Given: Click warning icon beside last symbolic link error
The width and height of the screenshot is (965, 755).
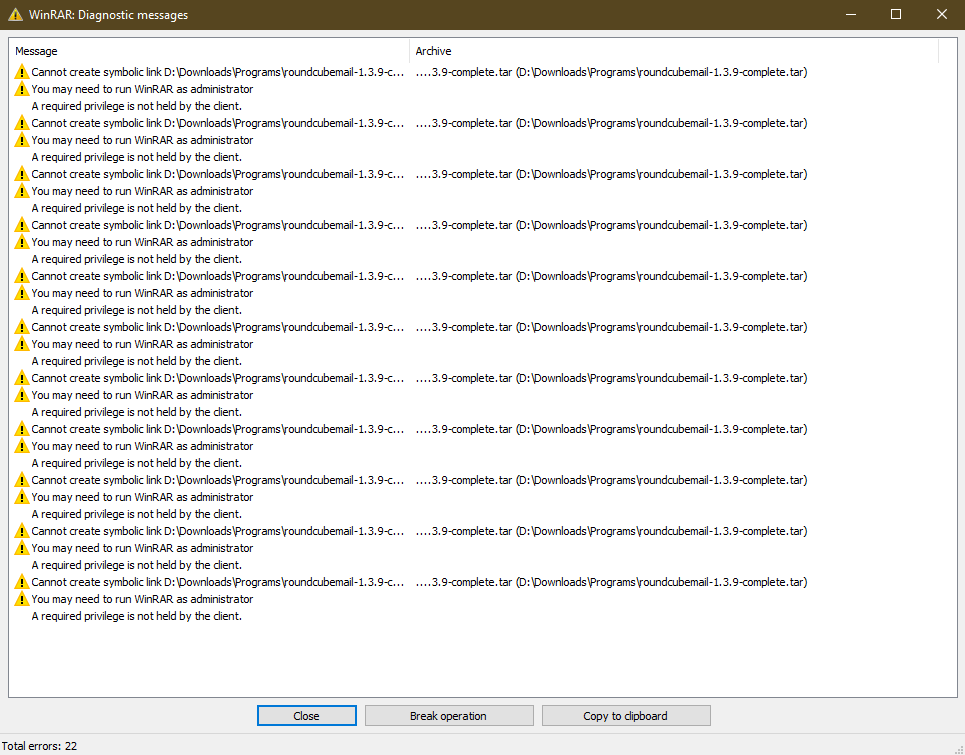Looking at the screenshot, I should 22,582.
